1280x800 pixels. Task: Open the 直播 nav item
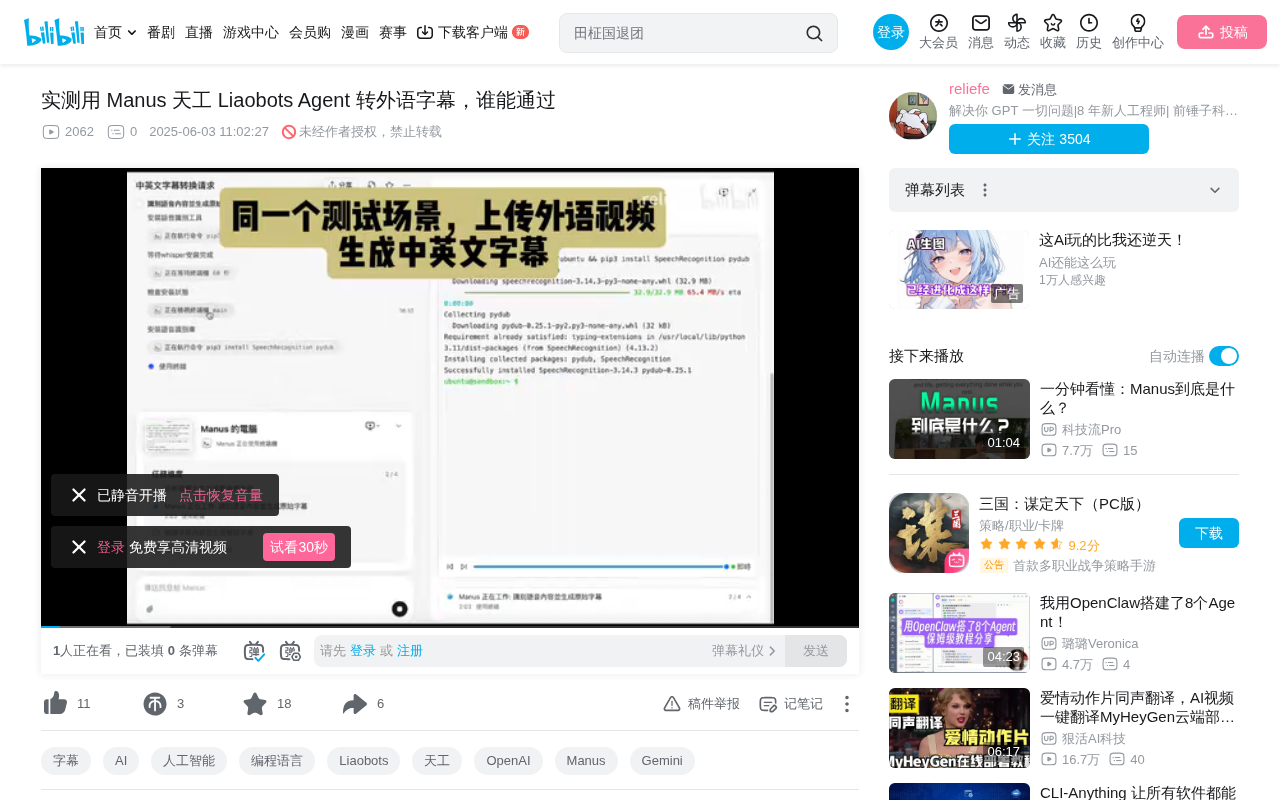pos(199,32)
